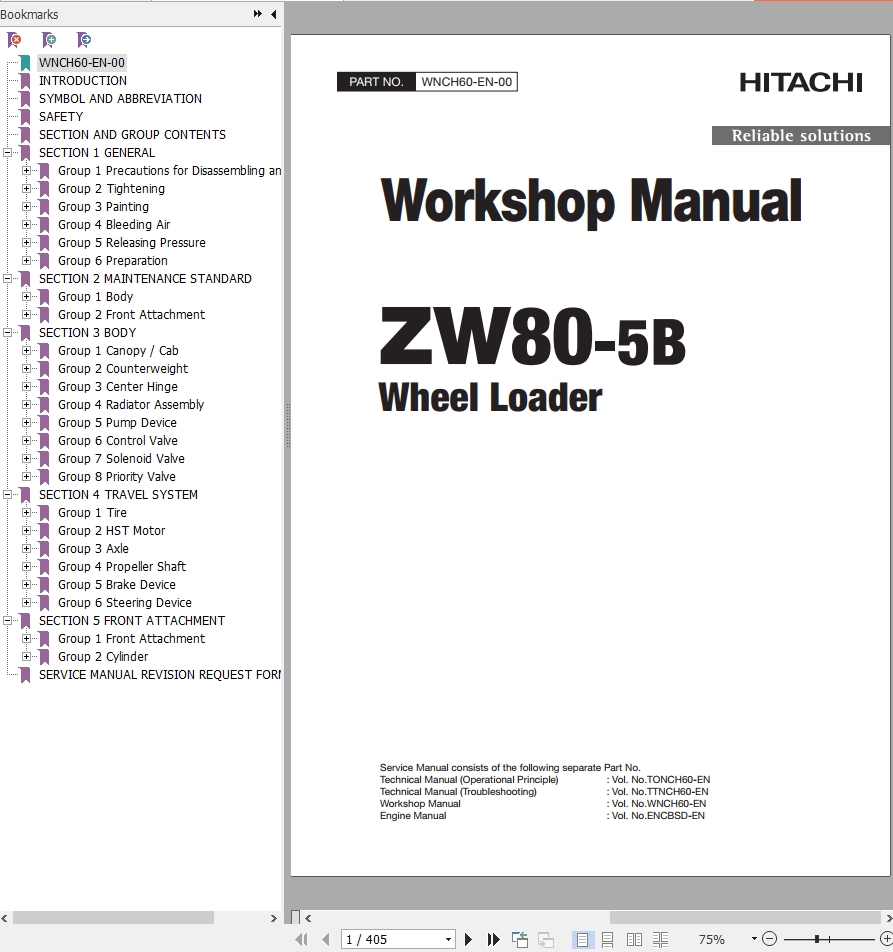The image size is (893, 952).
Task: Go to the first page
Action: (x=302, y=939)
